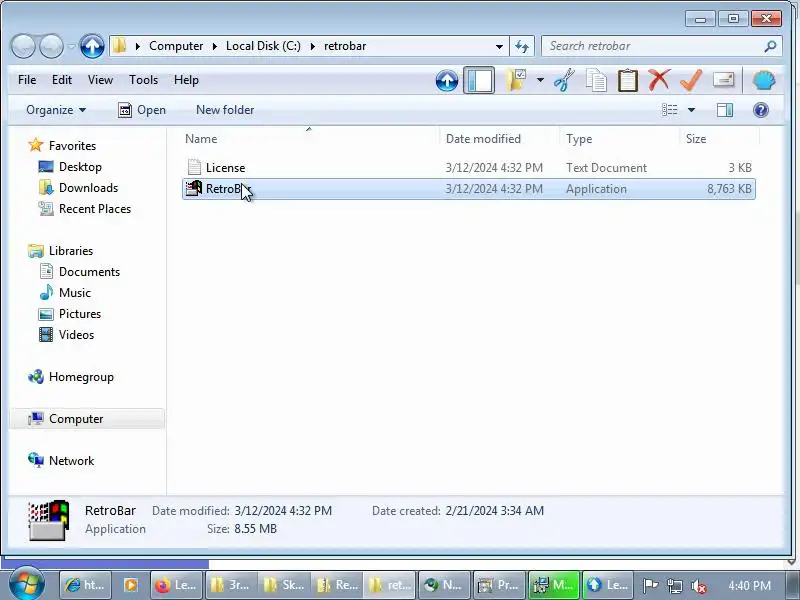
Task: Open Classic Explorer settings shell icon
Action: (764, 81)
